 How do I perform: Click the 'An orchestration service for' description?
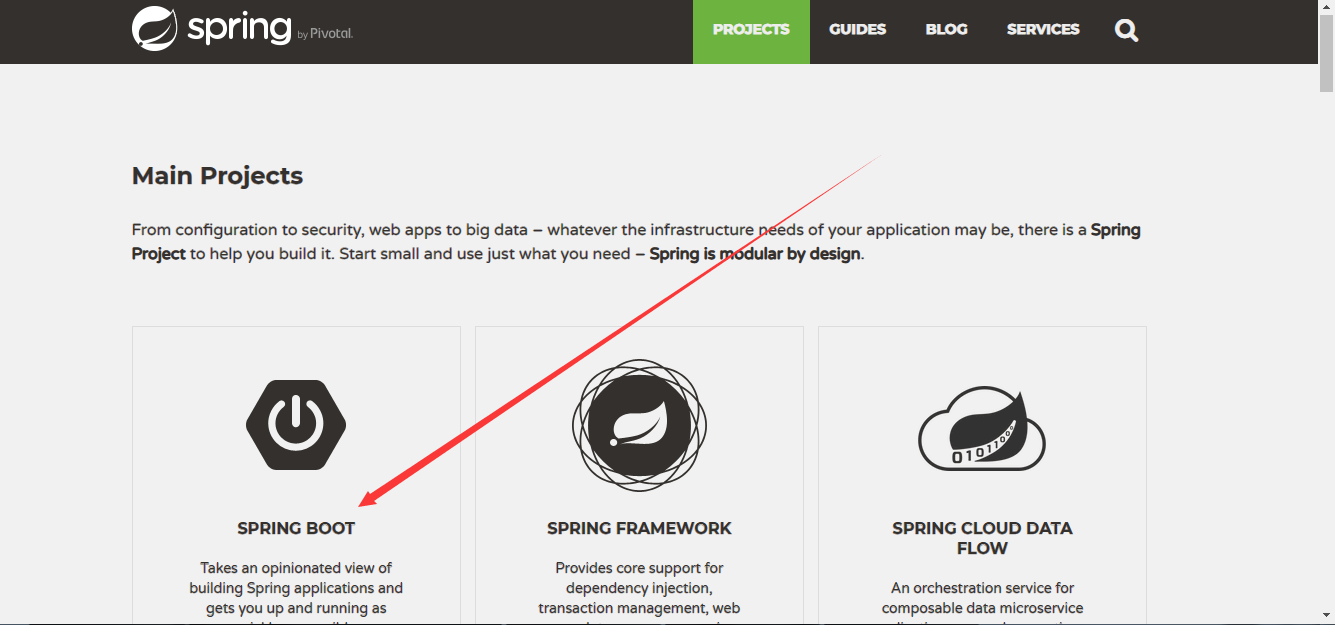click(x=982, y=588)
